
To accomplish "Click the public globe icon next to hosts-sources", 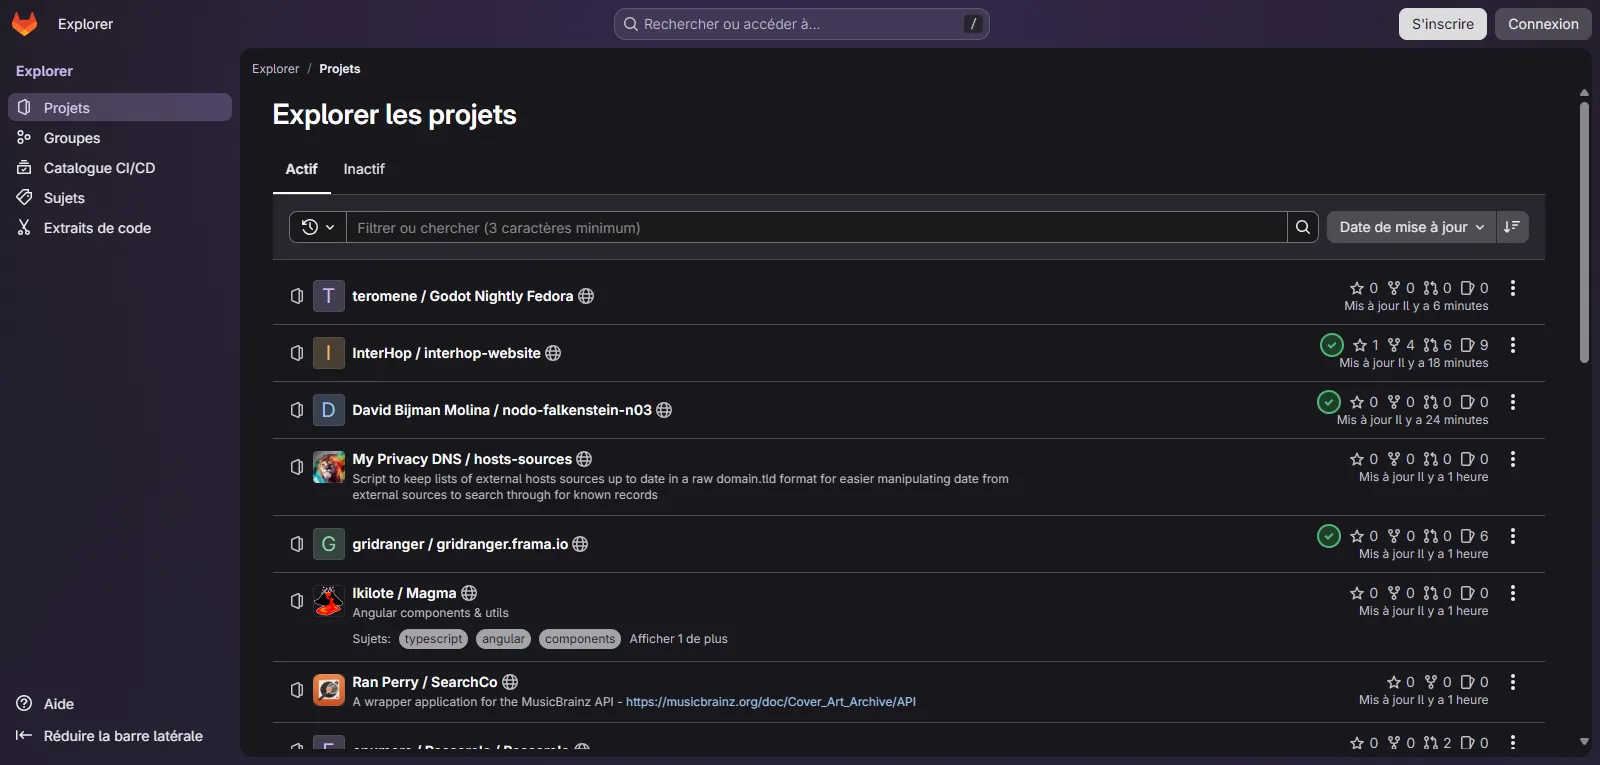I will 585,459.
